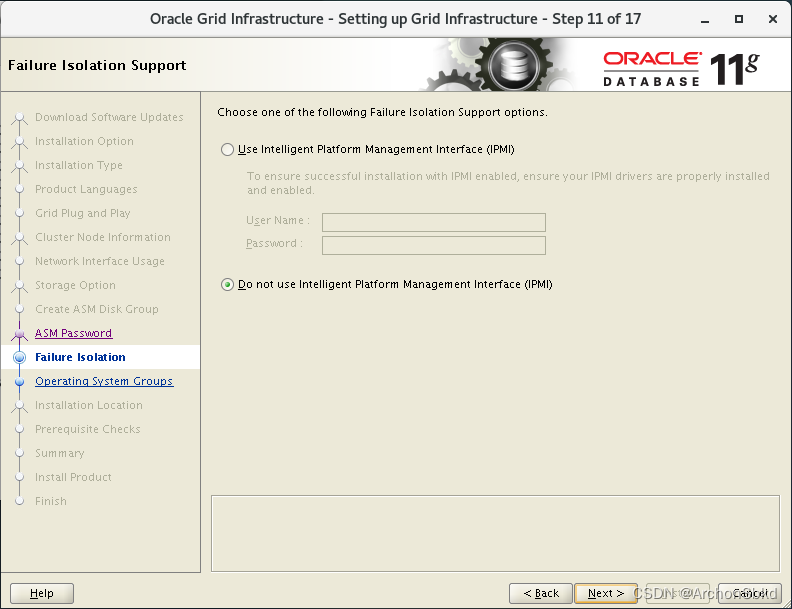Click Grid Plug and Play step

83,213
